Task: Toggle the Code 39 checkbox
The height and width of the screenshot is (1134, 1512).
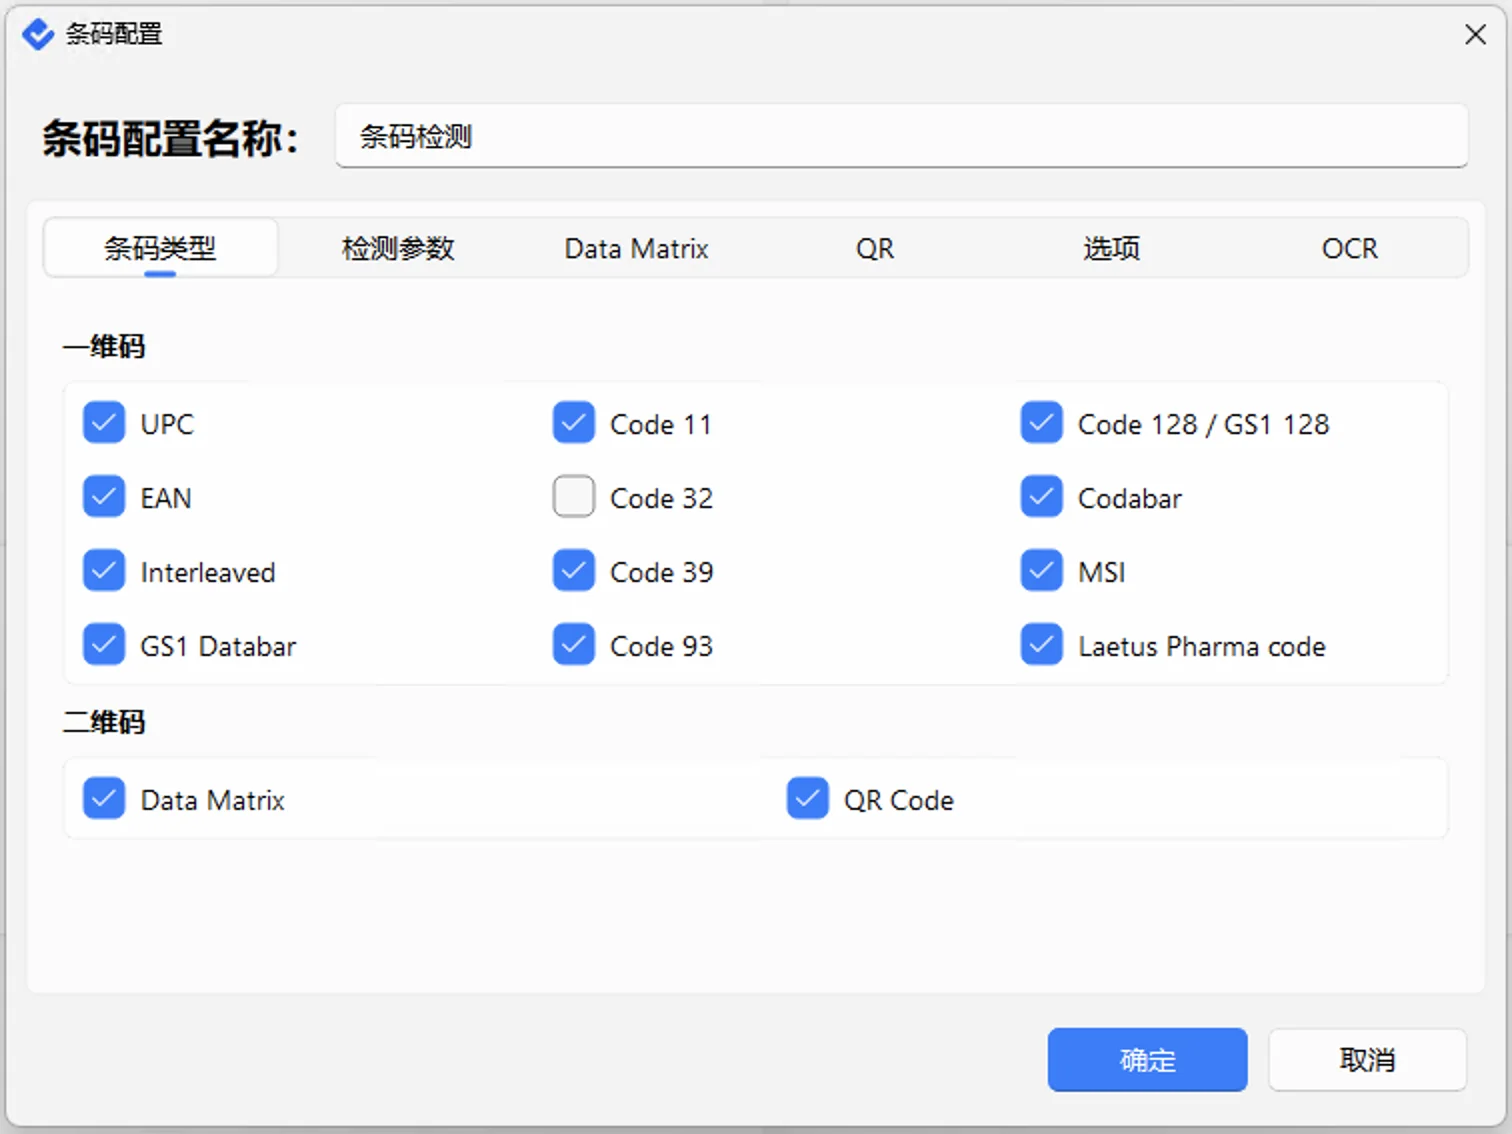Action: (574, 571)
